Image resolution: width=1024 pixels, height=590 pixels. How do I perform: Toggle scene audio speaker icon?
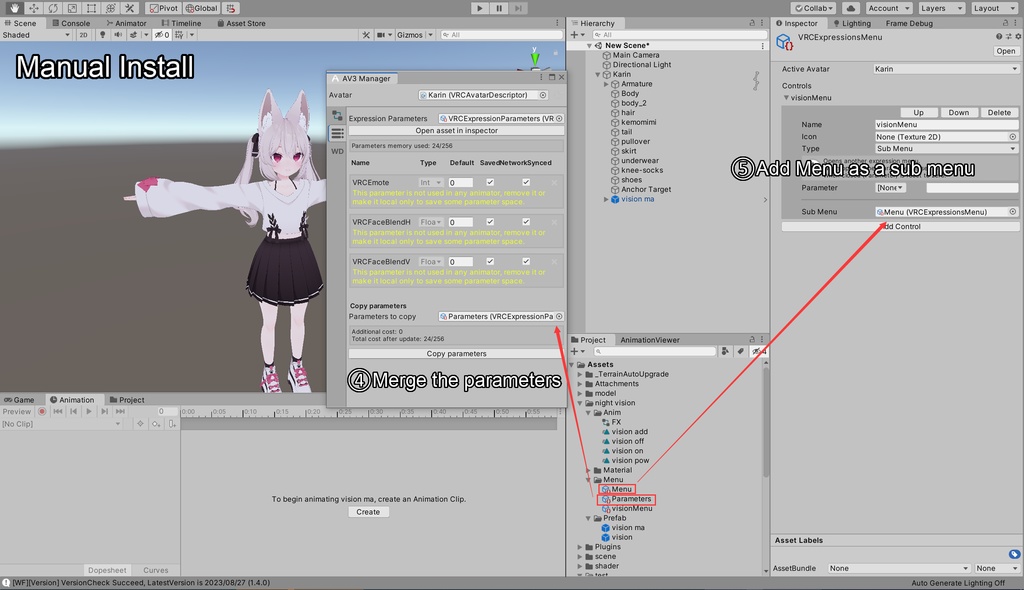point(118,35)
